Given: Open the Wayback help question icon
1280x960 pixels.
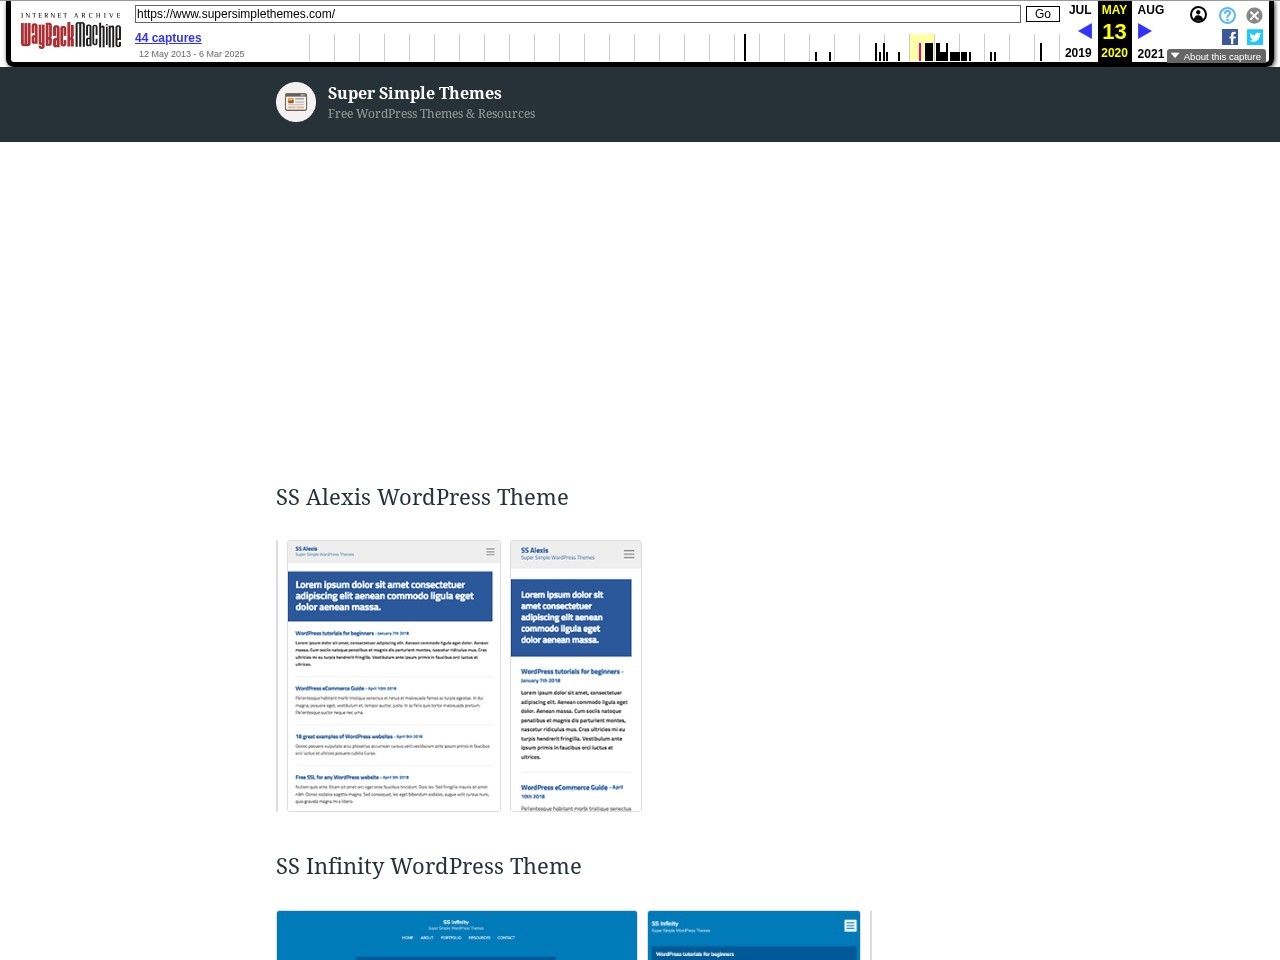Looking at the screenshot, I should [1227, 15].
